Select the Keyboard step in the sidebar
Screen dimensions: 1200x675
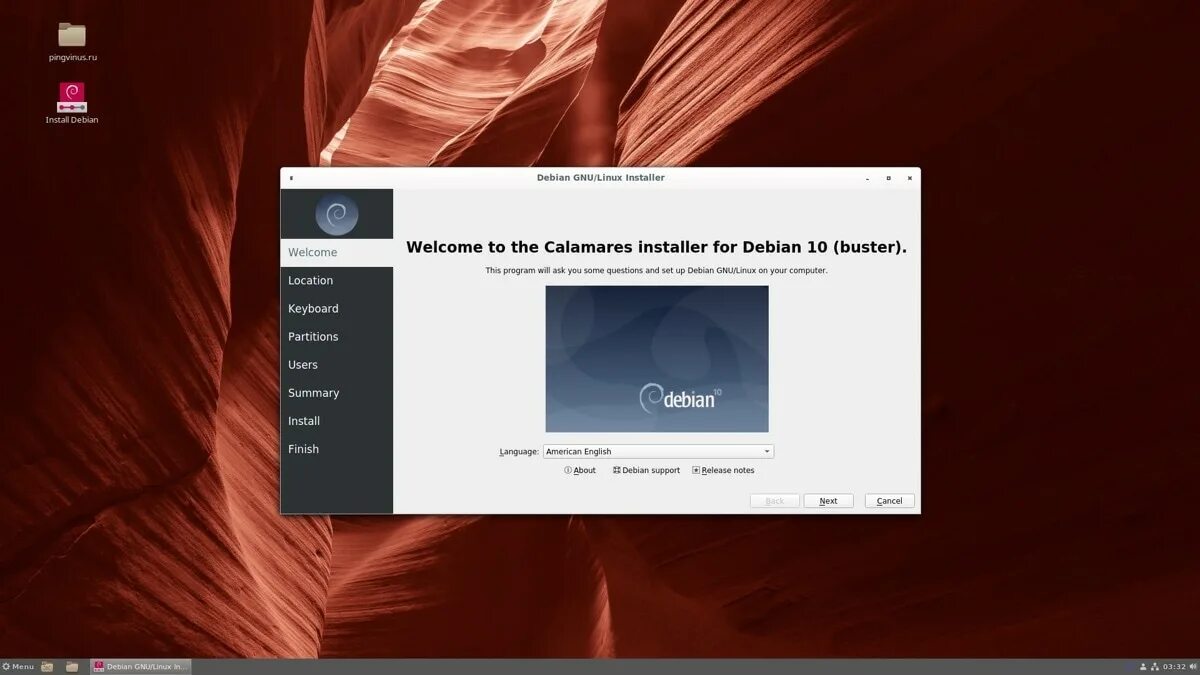click(x=337, y=309)
